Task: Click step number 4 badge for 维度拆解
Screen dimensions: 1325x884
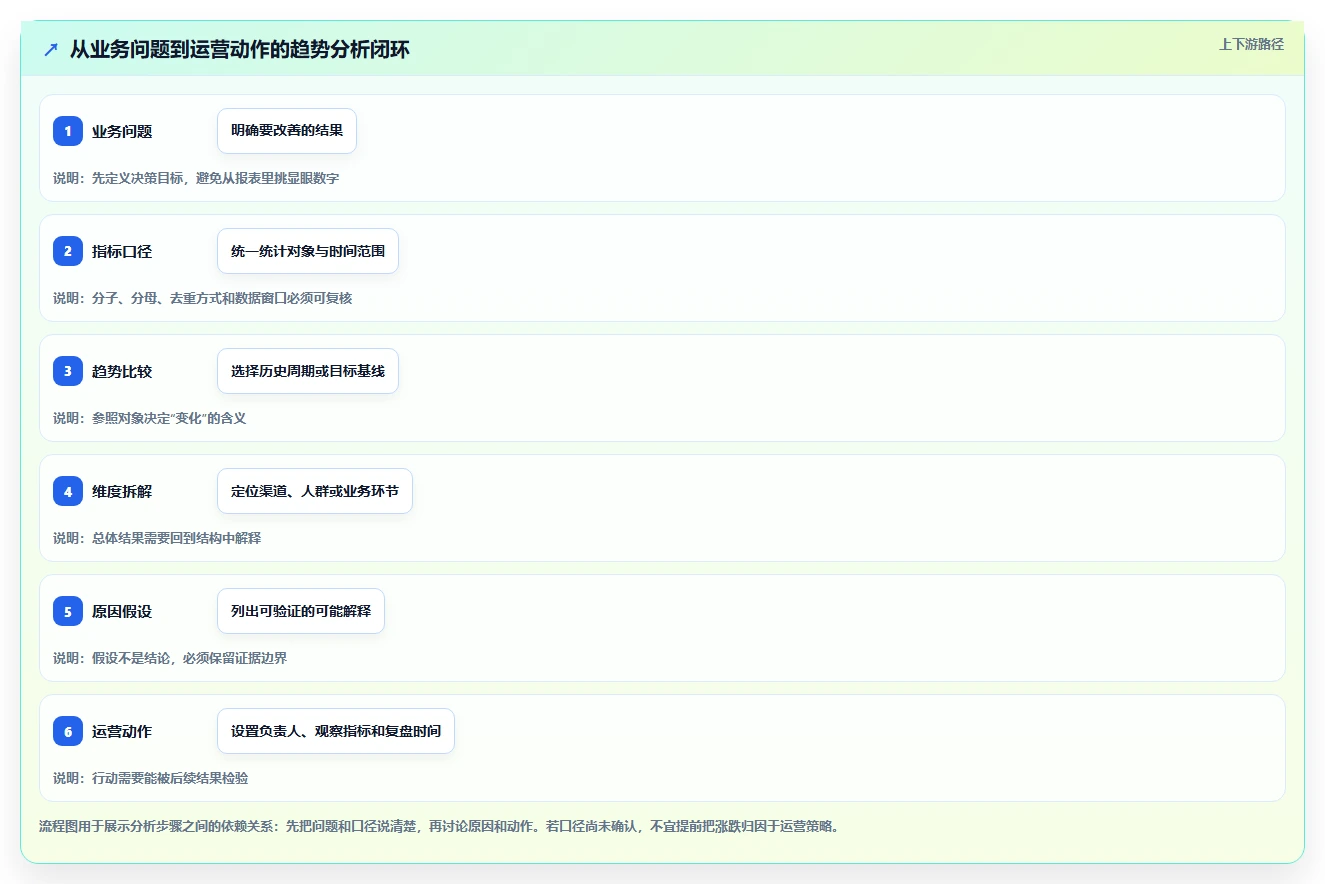Action: 68,491
